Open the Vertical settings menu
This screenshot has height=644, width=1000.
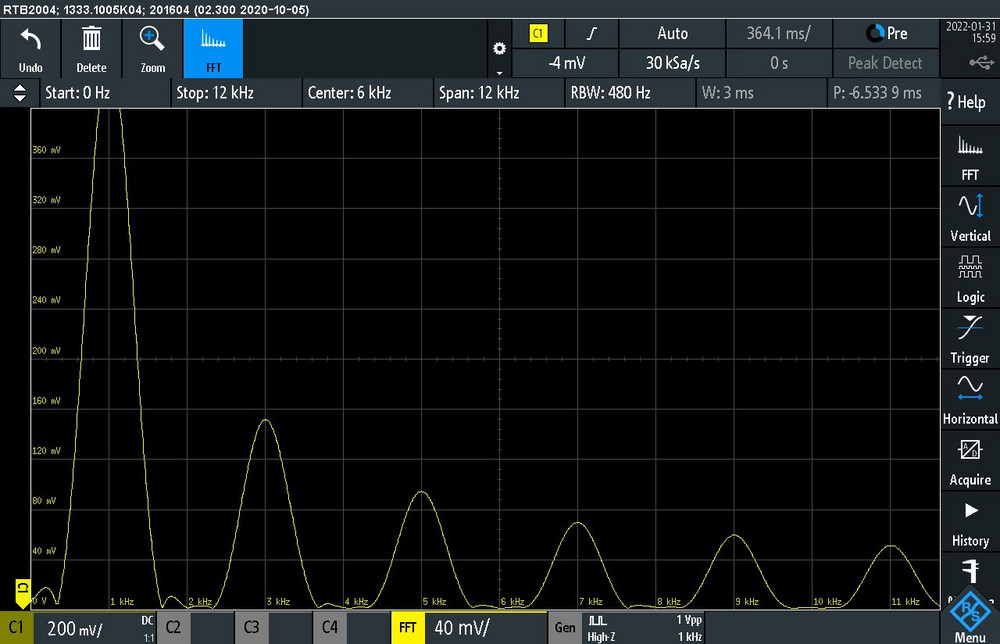tap(970, 218)
